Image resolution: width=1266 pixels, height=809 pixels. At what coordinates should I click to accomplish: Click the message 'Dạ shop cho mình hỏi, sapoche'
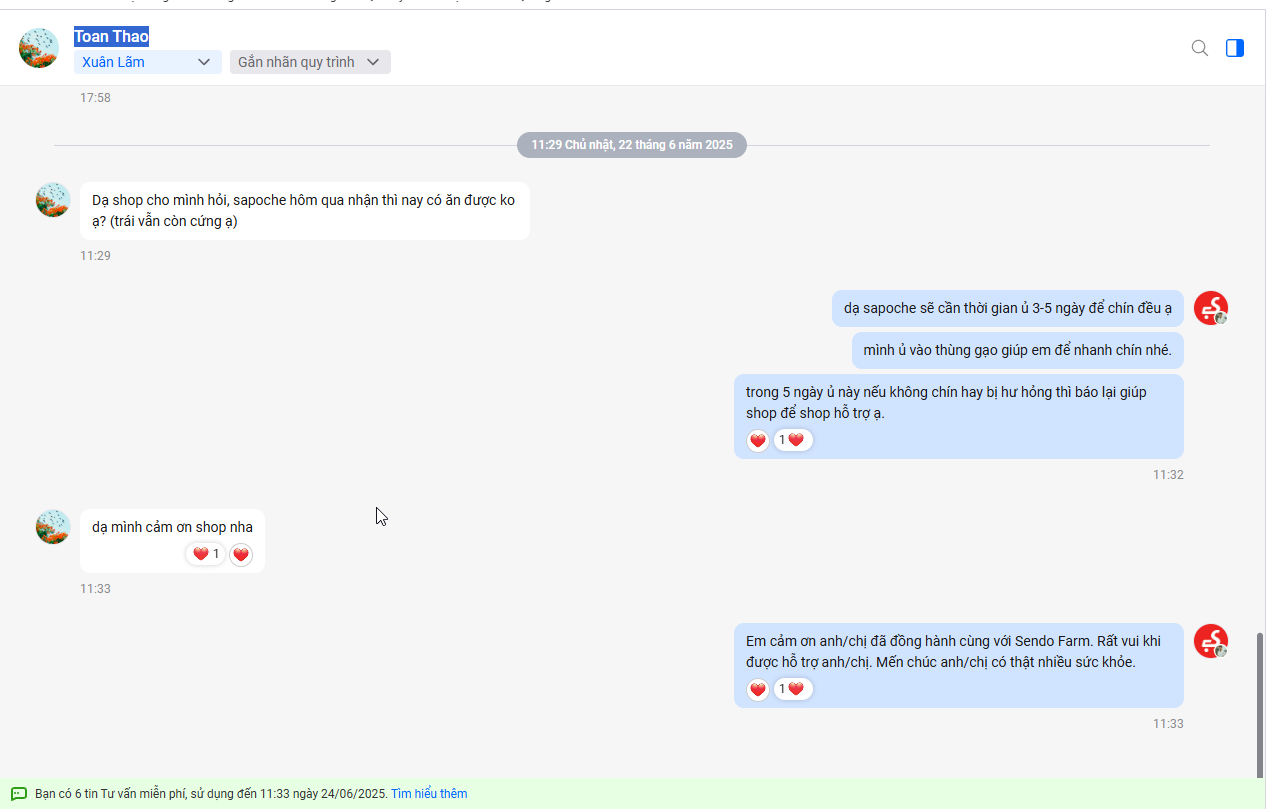pyautogui.click(x=305, y=211)
